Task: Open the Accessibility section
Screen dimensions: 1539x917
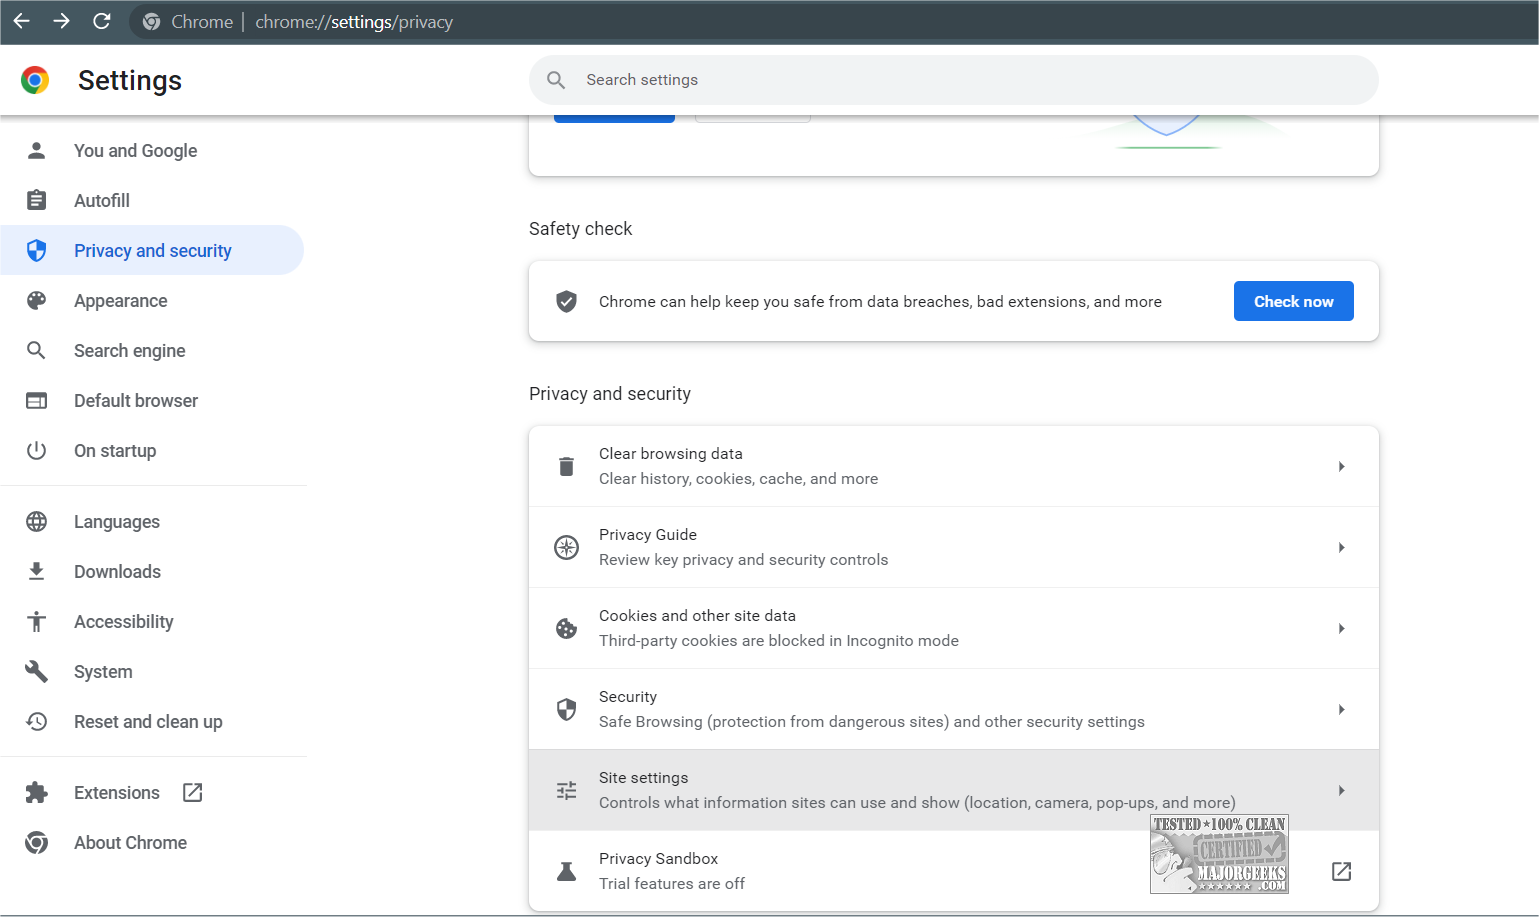Action: pyautogui.click(x=152, y=621)
